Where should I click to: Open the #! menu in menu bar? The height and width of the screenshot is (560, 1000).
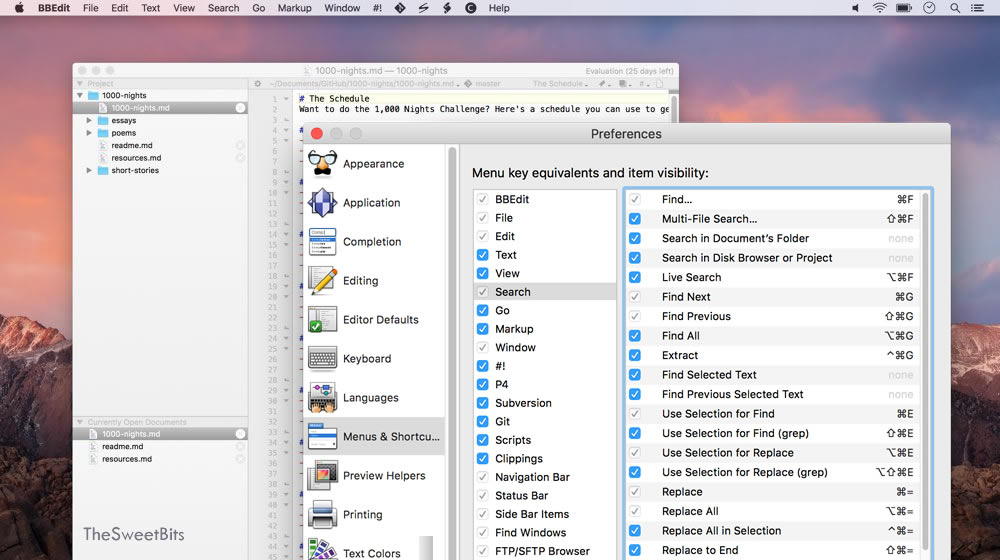[377, 8]
